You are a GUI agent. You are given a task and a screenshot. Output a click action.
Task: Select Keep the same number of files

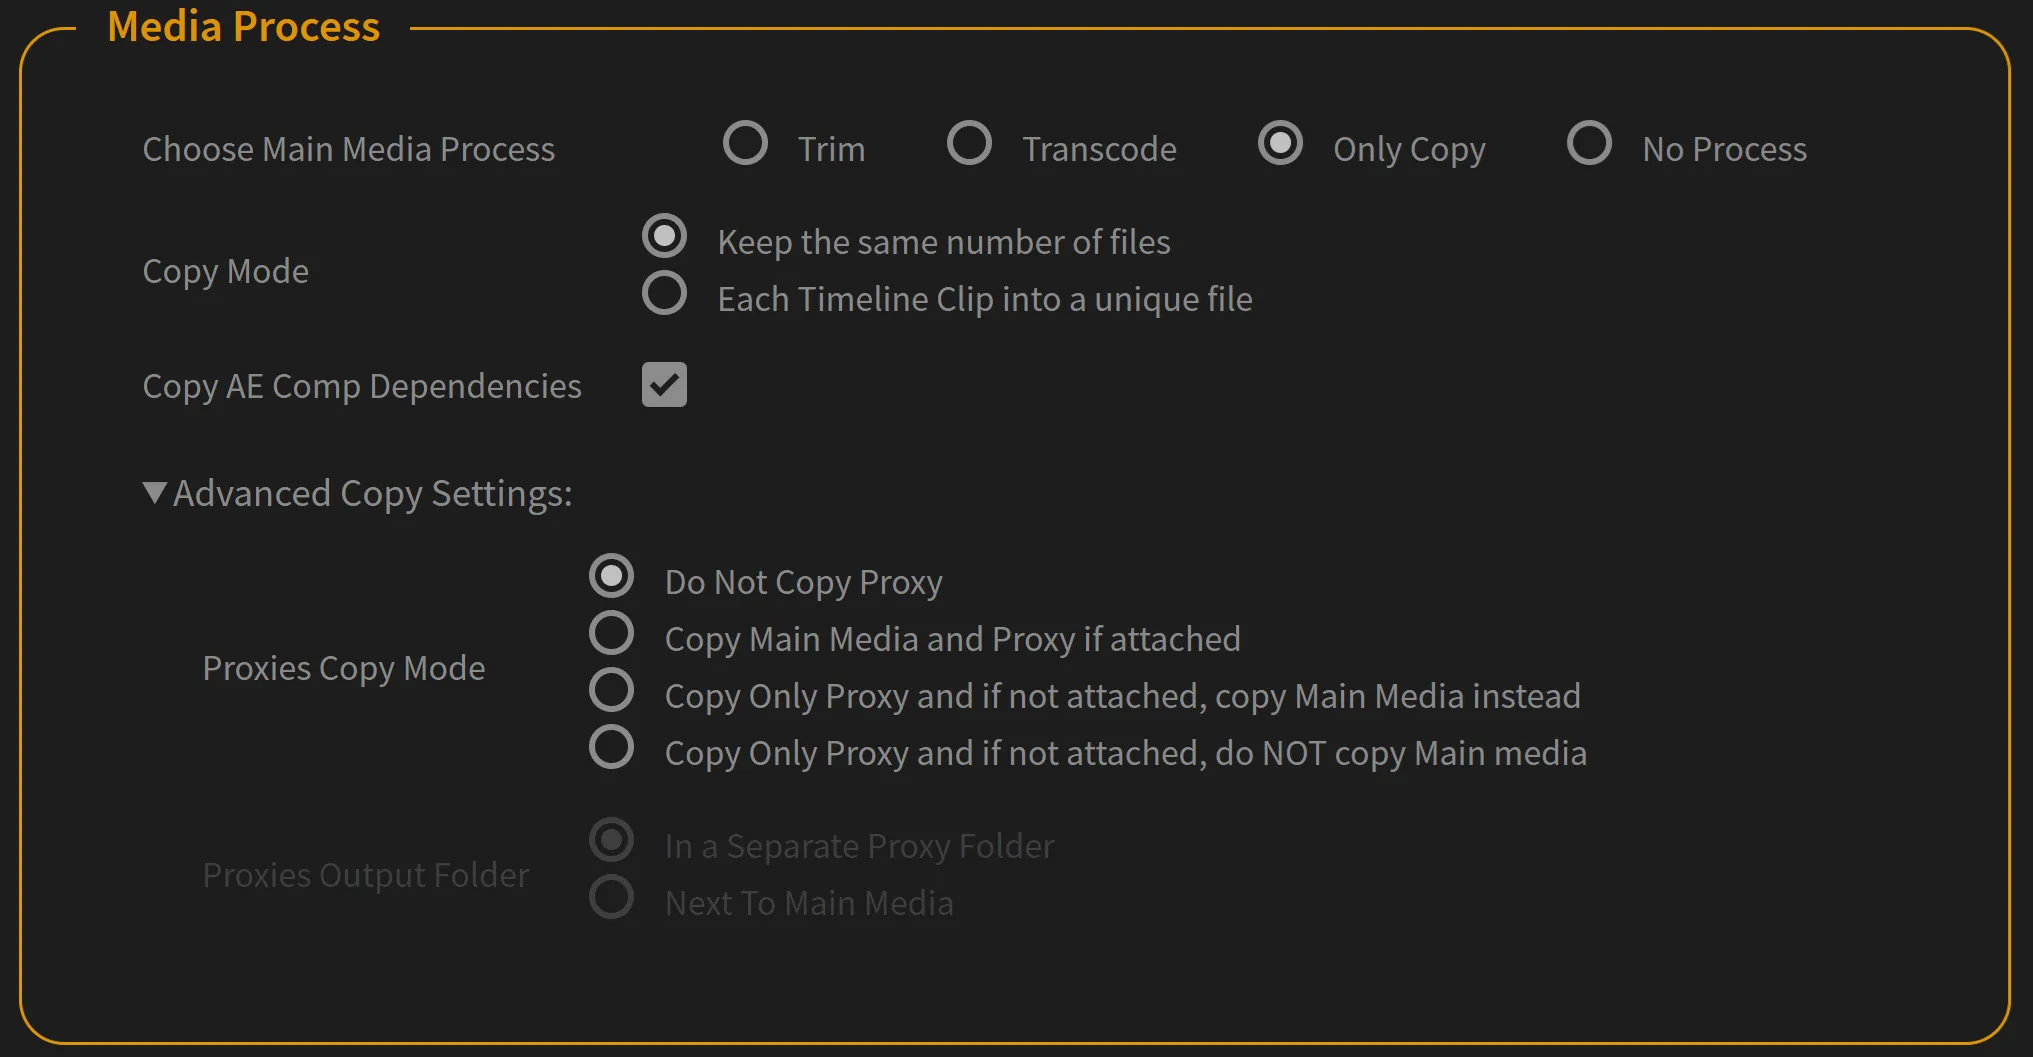pyautogui.click(x=664, y=237)
